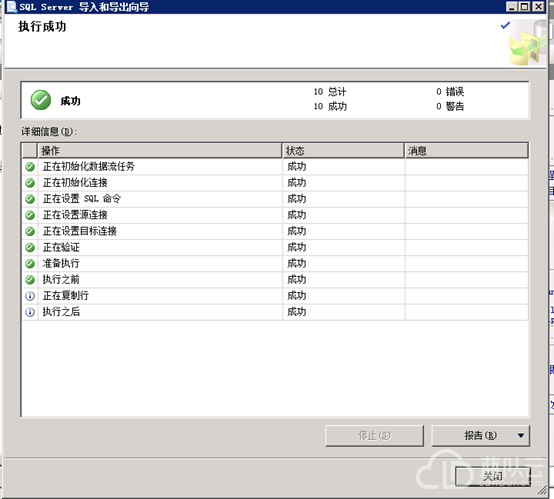Click the disabled 停止(S) button
Image resolution: width=554 pixels, height=499 pixels.
(374, 436)
